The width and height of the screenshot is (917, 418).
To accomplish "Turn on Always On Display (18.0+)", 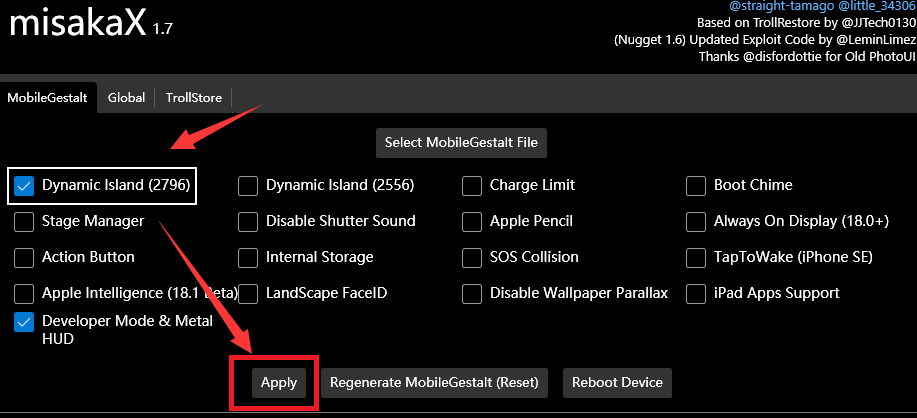I will (697, 221).
